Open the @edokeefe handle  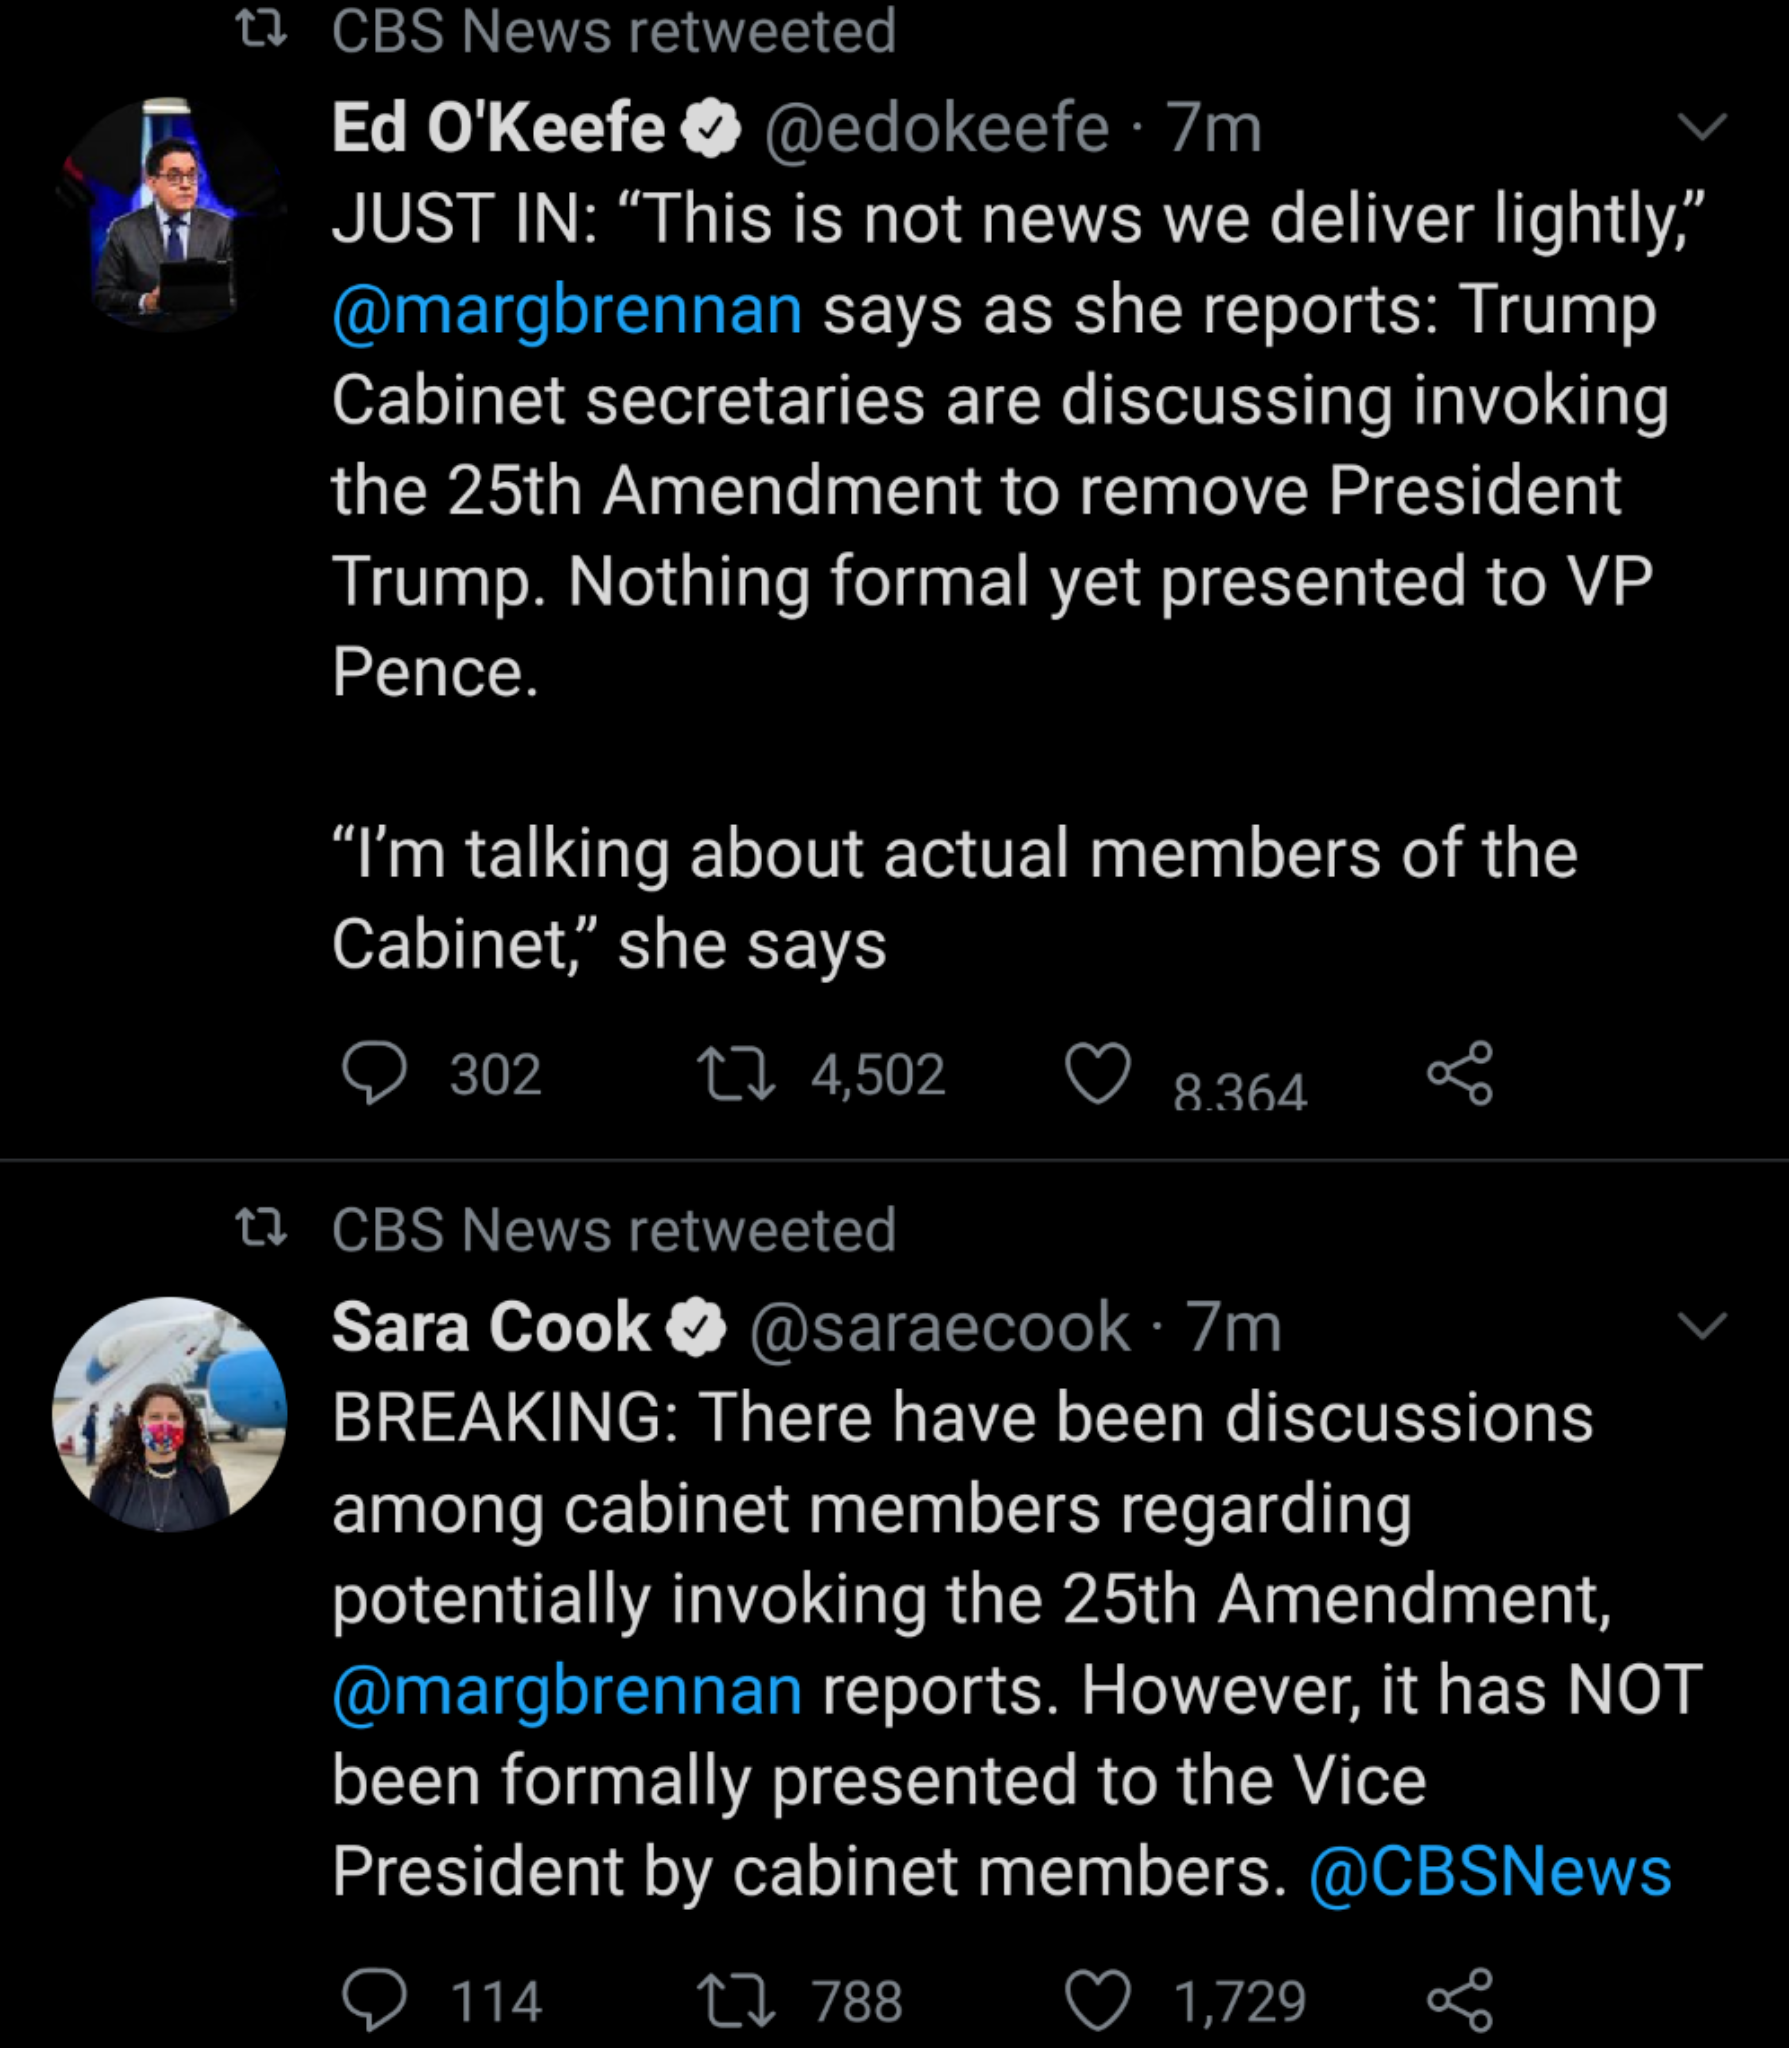[x=937, y=128]
